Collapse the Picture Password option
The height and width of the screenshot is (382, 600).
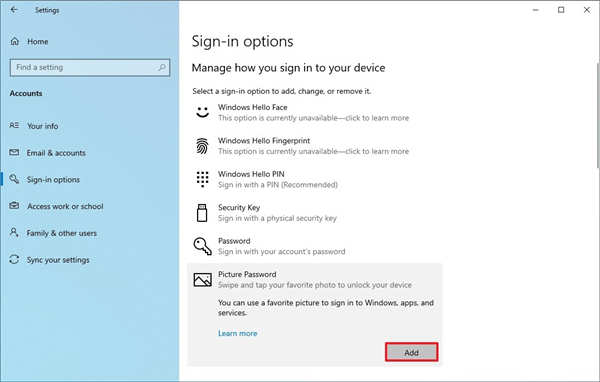tap(314, 279)
